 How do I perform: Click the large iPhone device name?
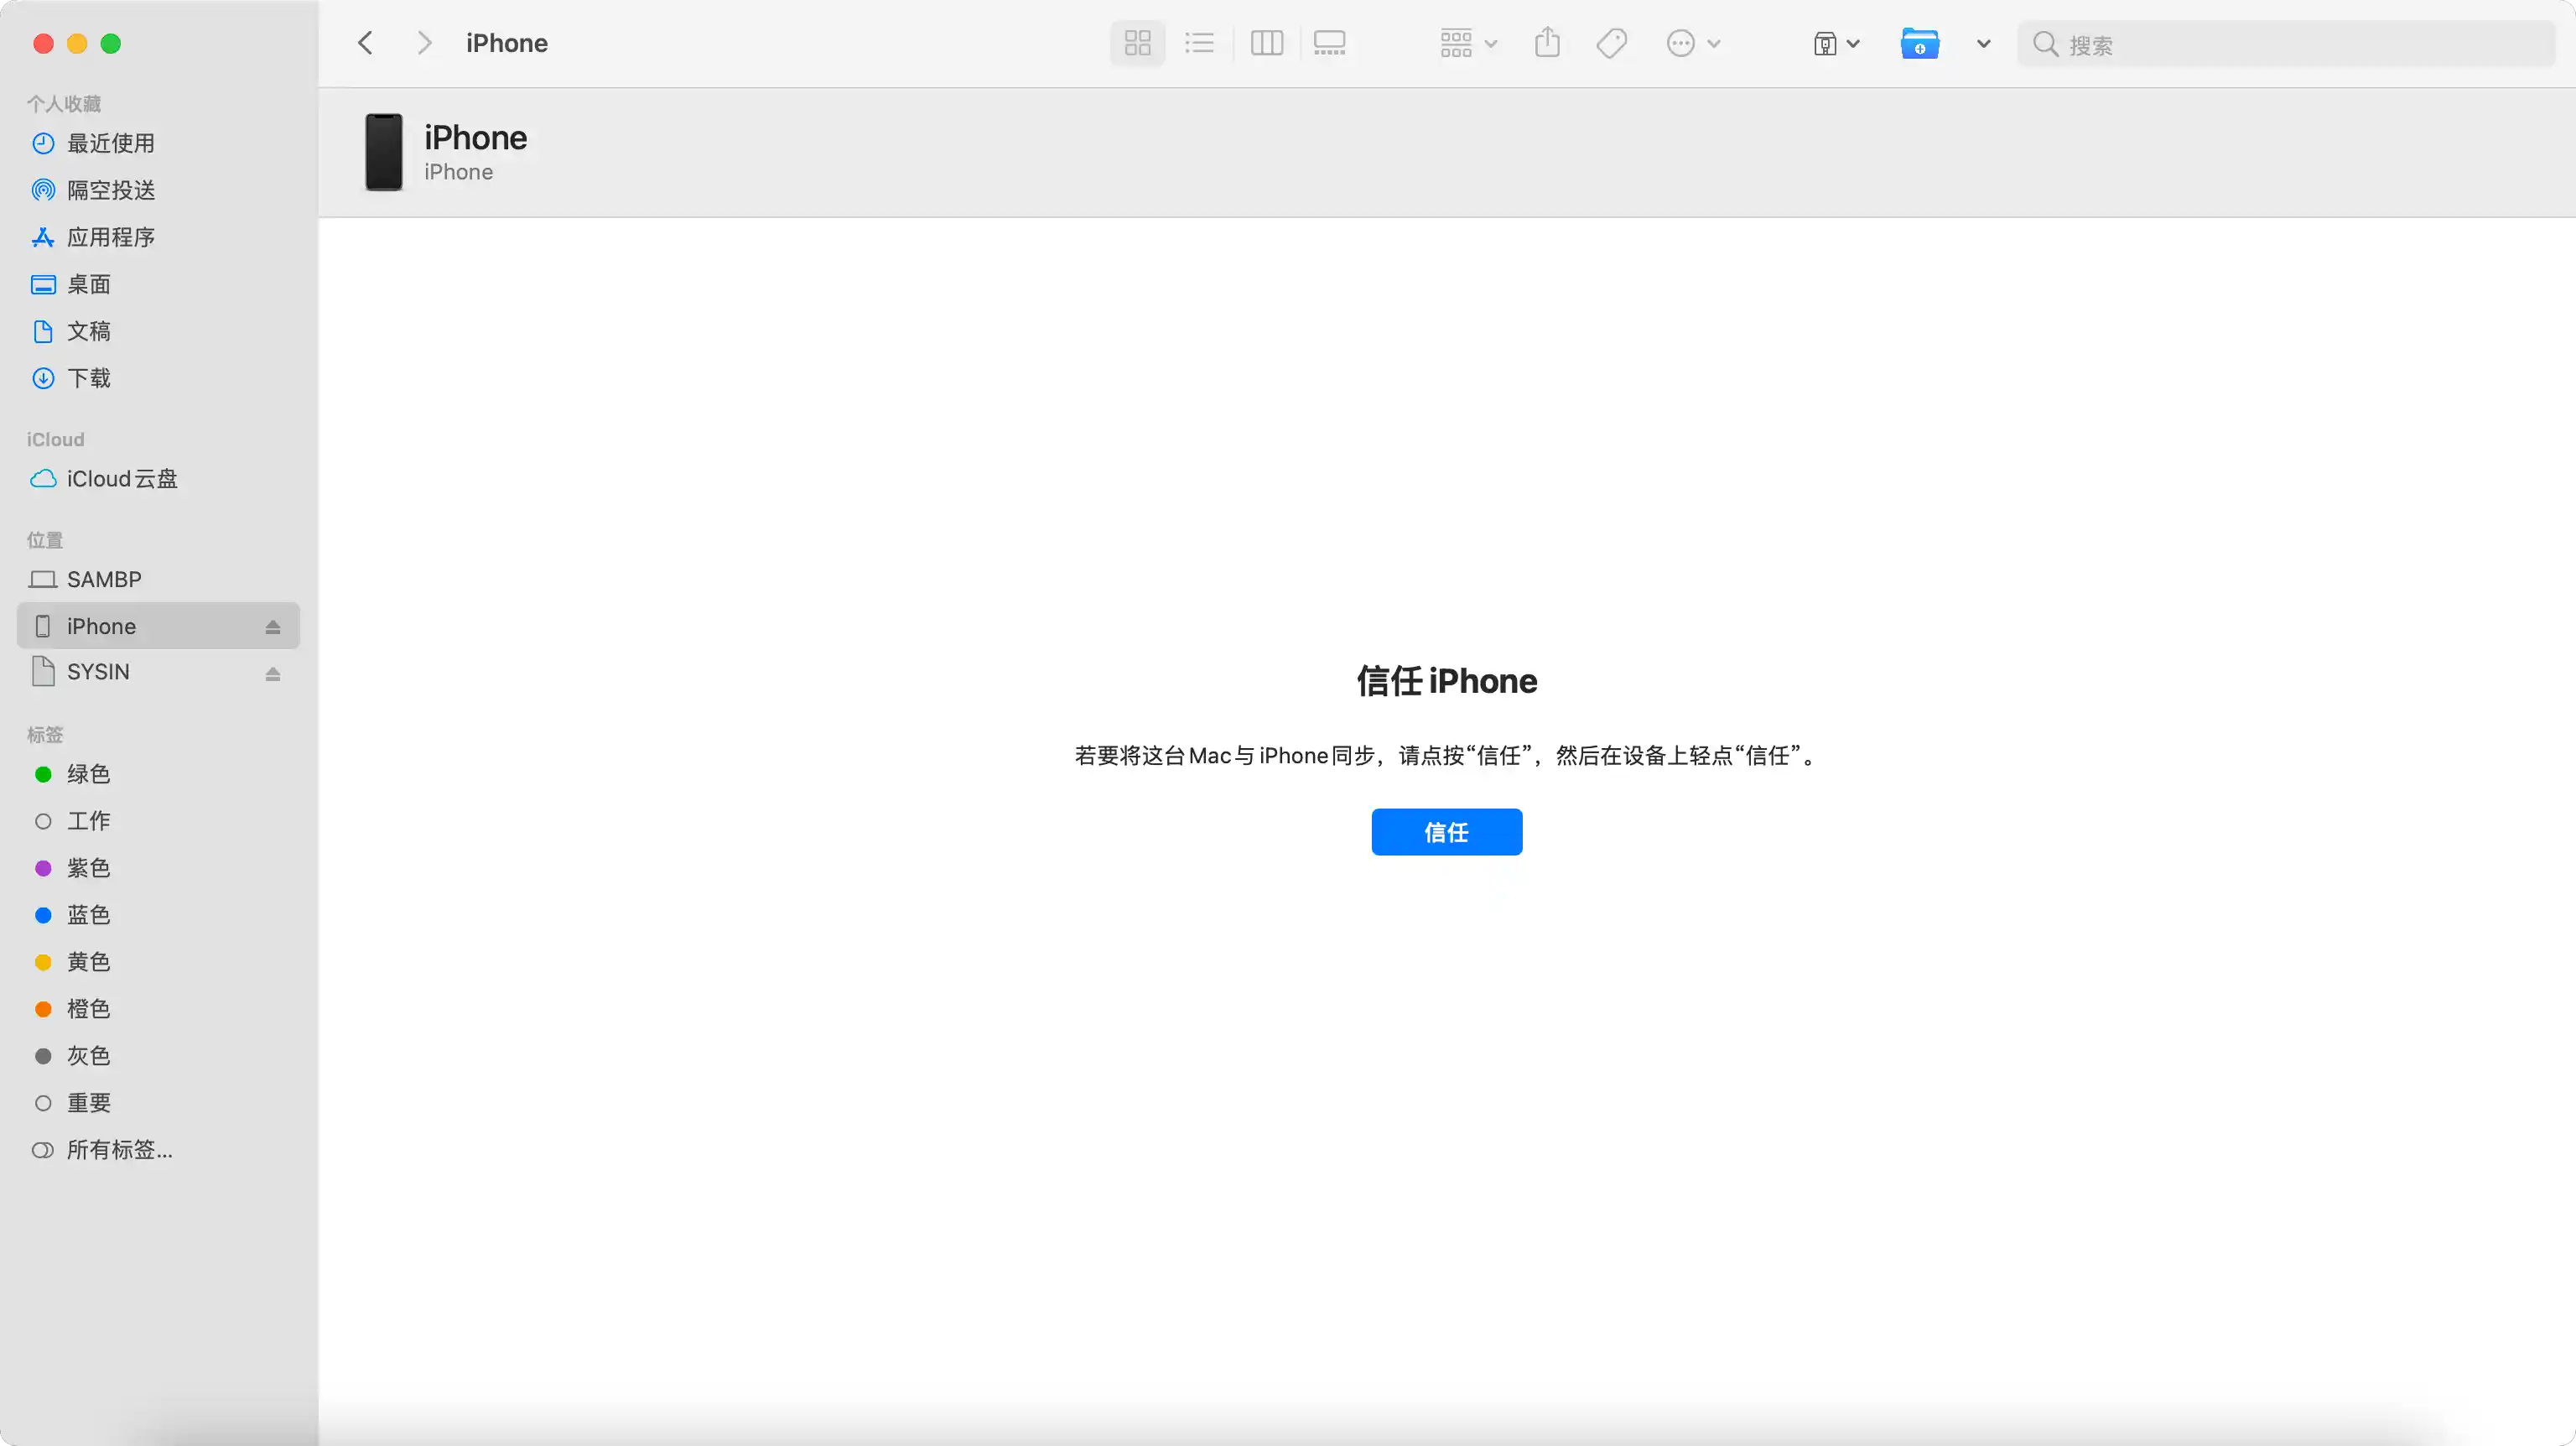(475, 137)
